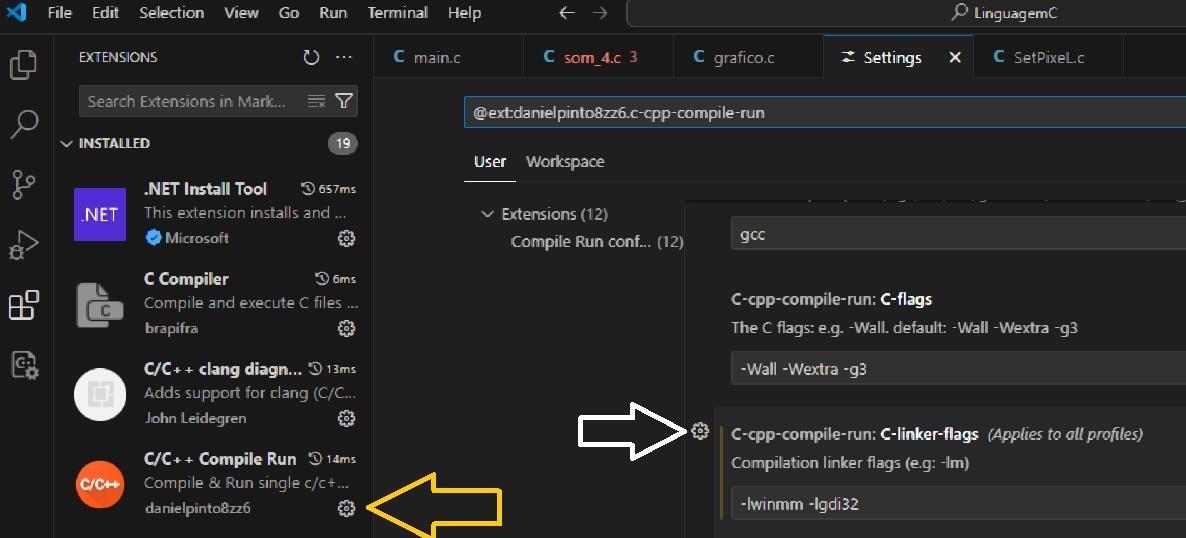This screenshot has width=1186, height=538.
Task: Open Run and Debug view
Action: (x=23, y=245)
